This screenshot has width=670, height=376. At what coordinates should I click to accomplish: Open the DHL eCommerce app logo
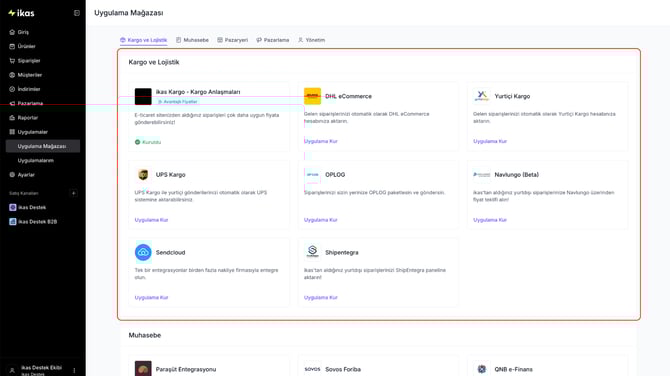(312, 96)
